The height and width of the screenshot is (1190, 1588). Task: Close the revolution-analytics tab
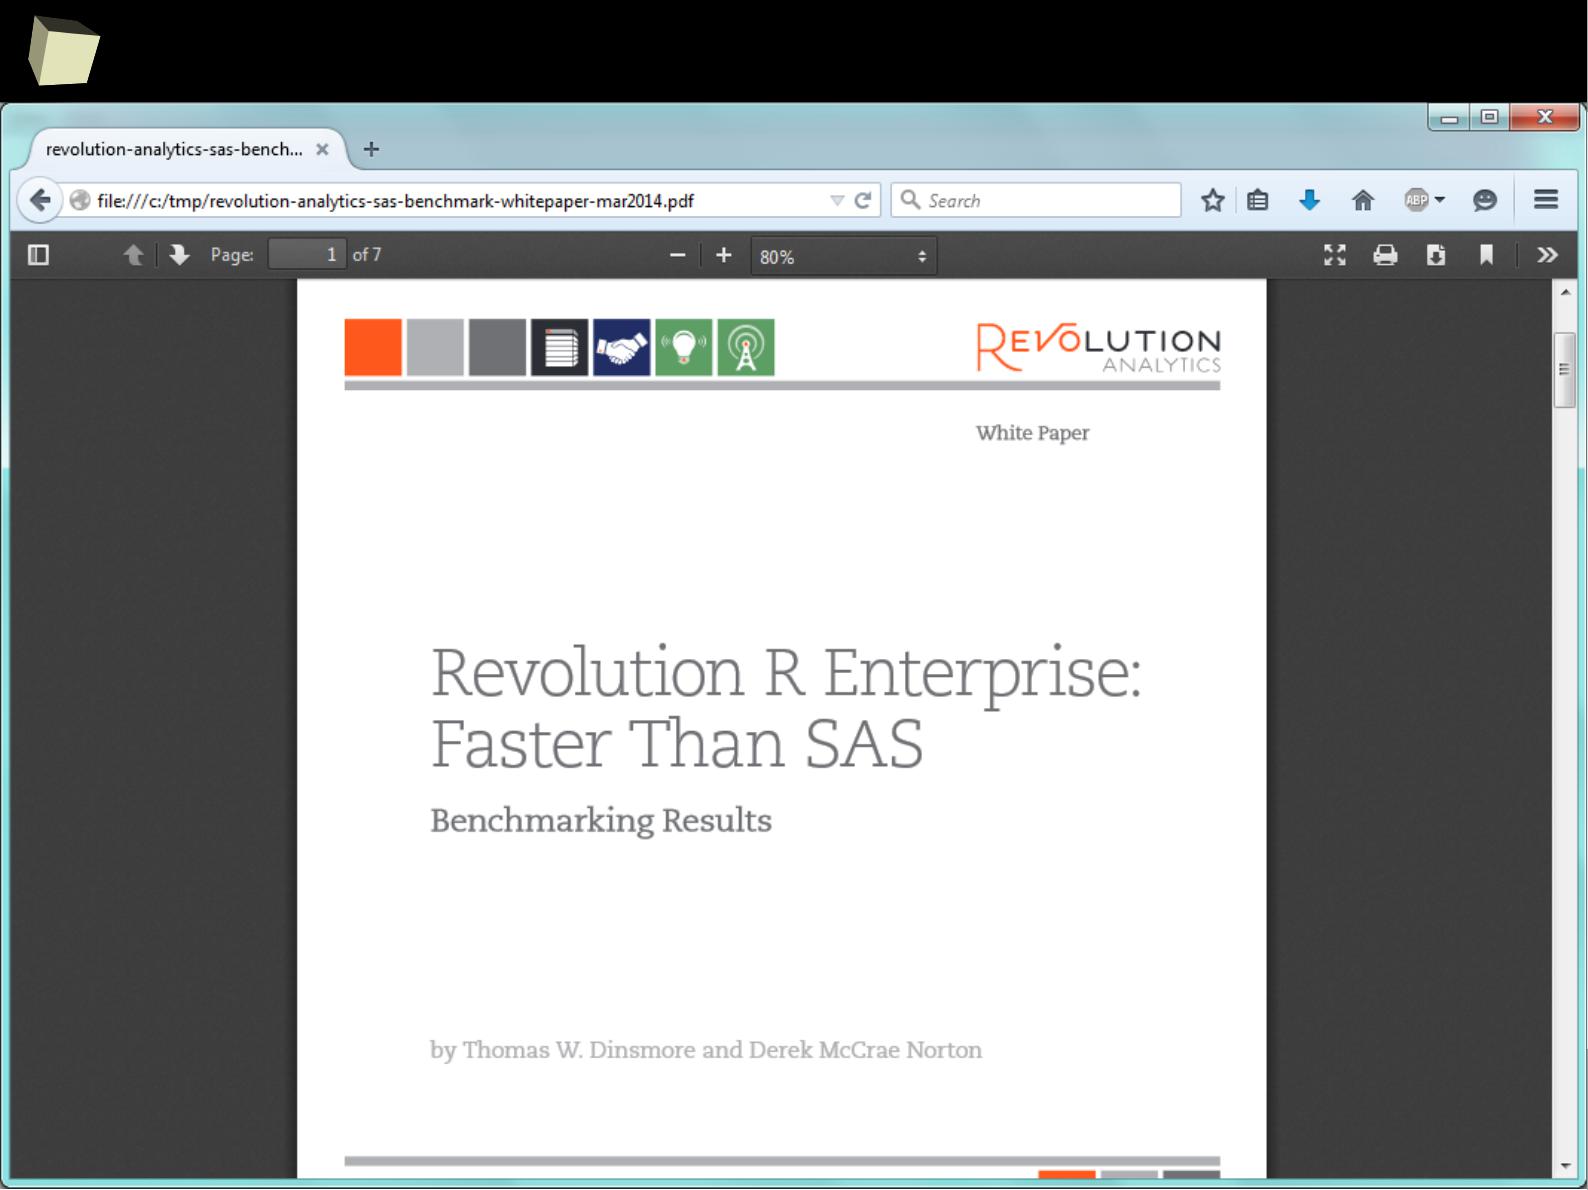click(x=322, y=149)
